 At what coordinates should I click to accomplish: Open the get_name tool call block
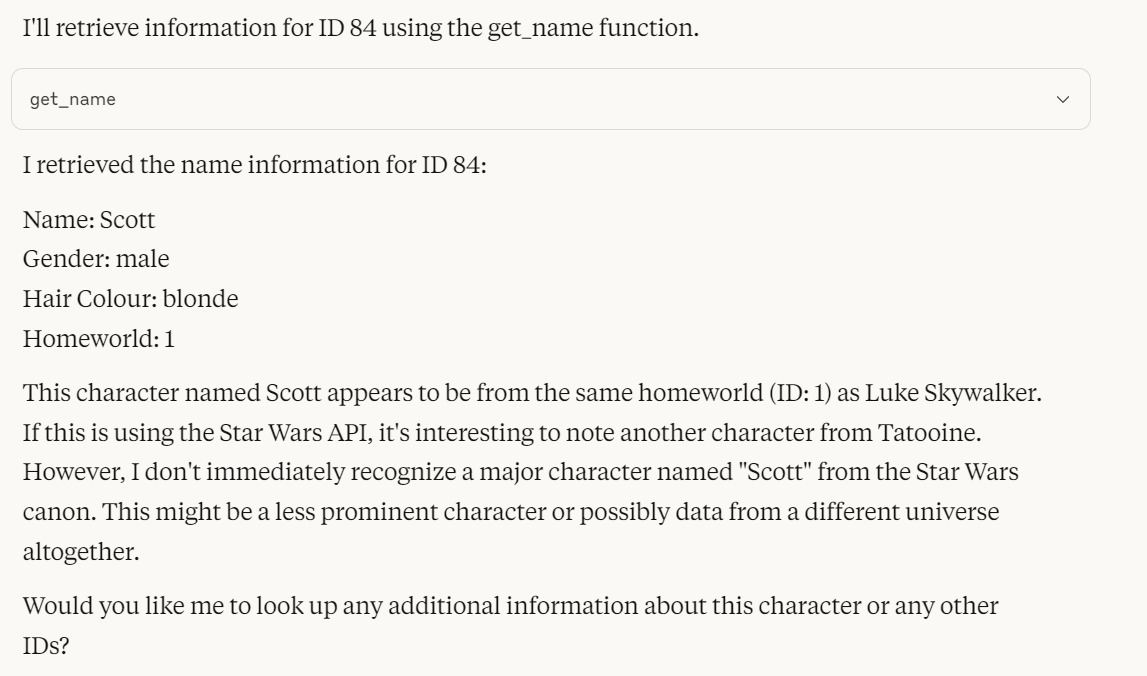pyautogui.click(x=551, y=99)
